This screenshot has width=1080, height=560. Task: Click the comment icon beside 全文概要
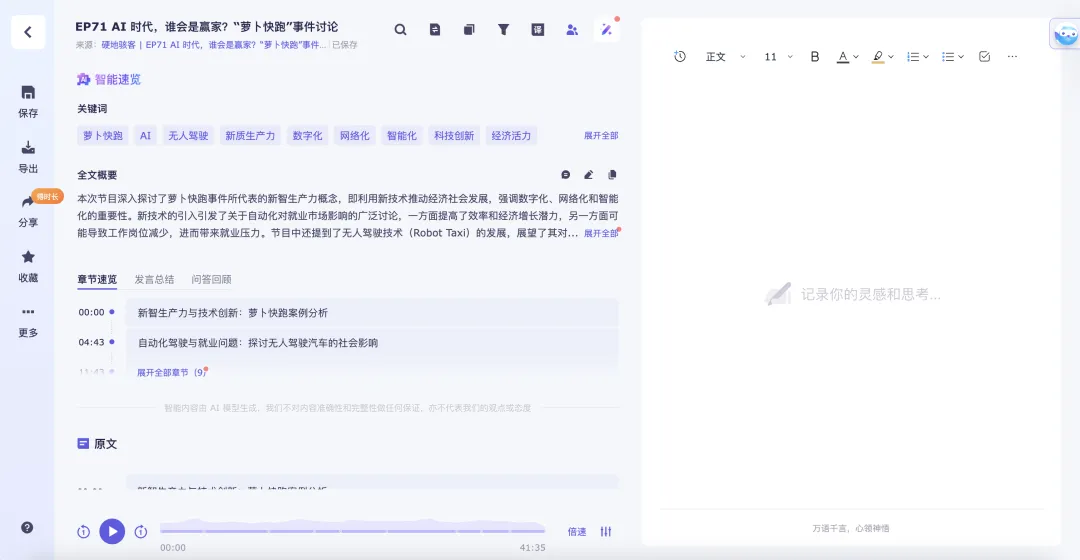[565, 175]
